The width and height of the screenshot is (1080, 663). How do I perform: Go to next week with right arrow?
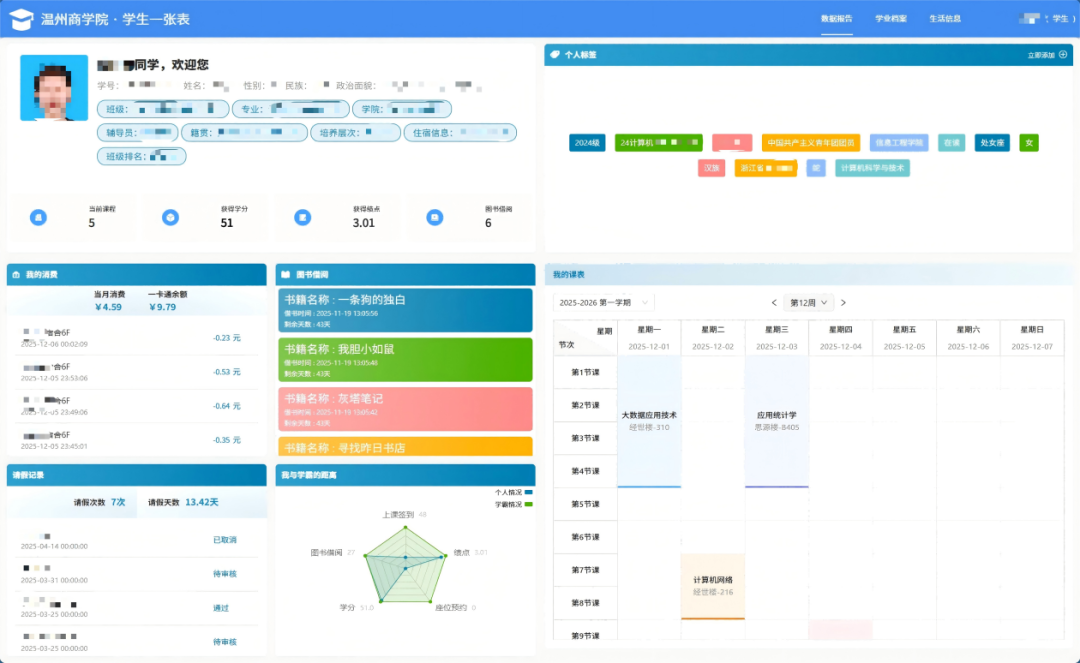click(843, 302)
